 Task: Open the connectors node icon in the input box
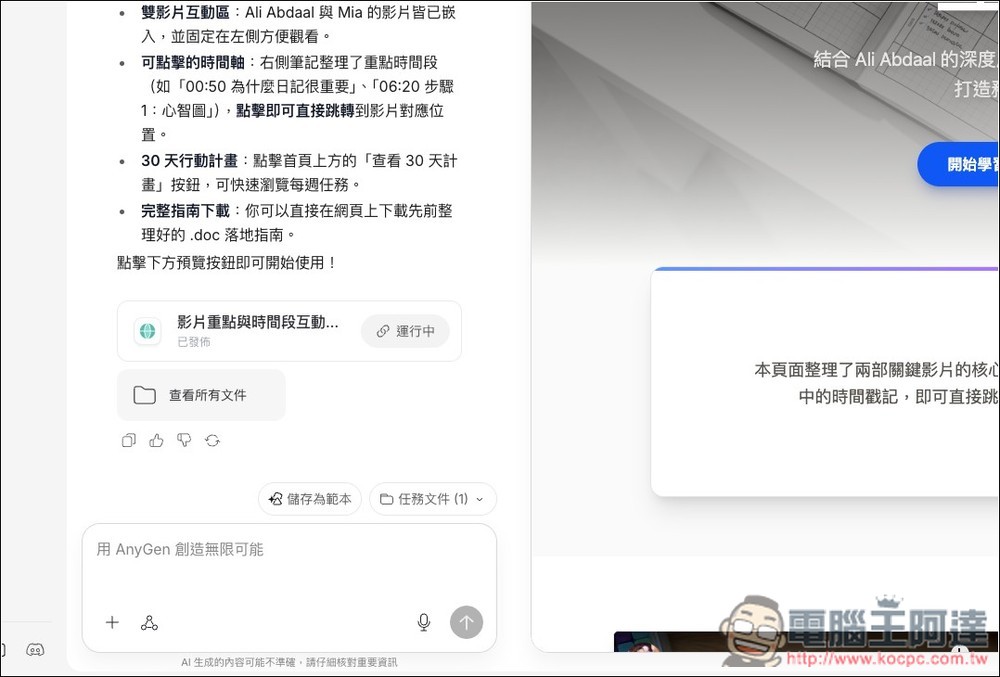point(149,622)
